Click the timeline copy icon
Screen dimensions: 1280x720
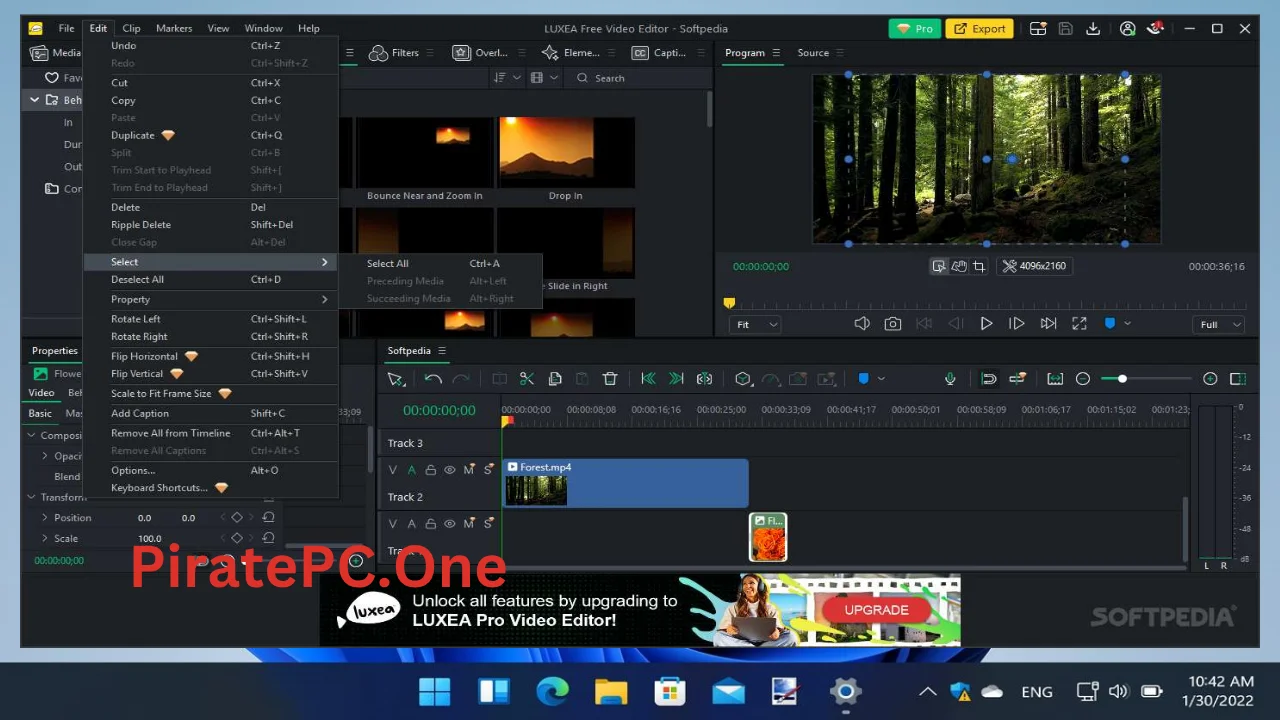(x=555, y=379)
